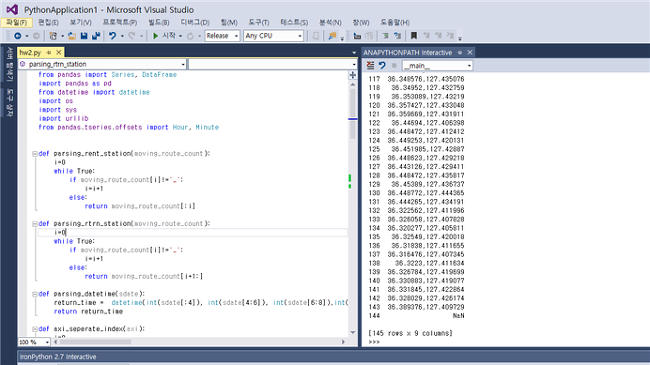
Task: Click the Save All toolbar icon
Action: [x=96, y=36]
